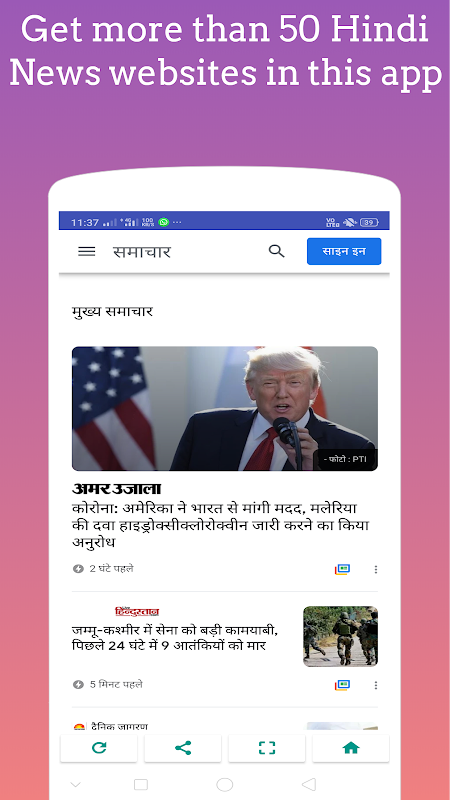
Task: Open three-dot options for corona story
Action: [376, 569]
